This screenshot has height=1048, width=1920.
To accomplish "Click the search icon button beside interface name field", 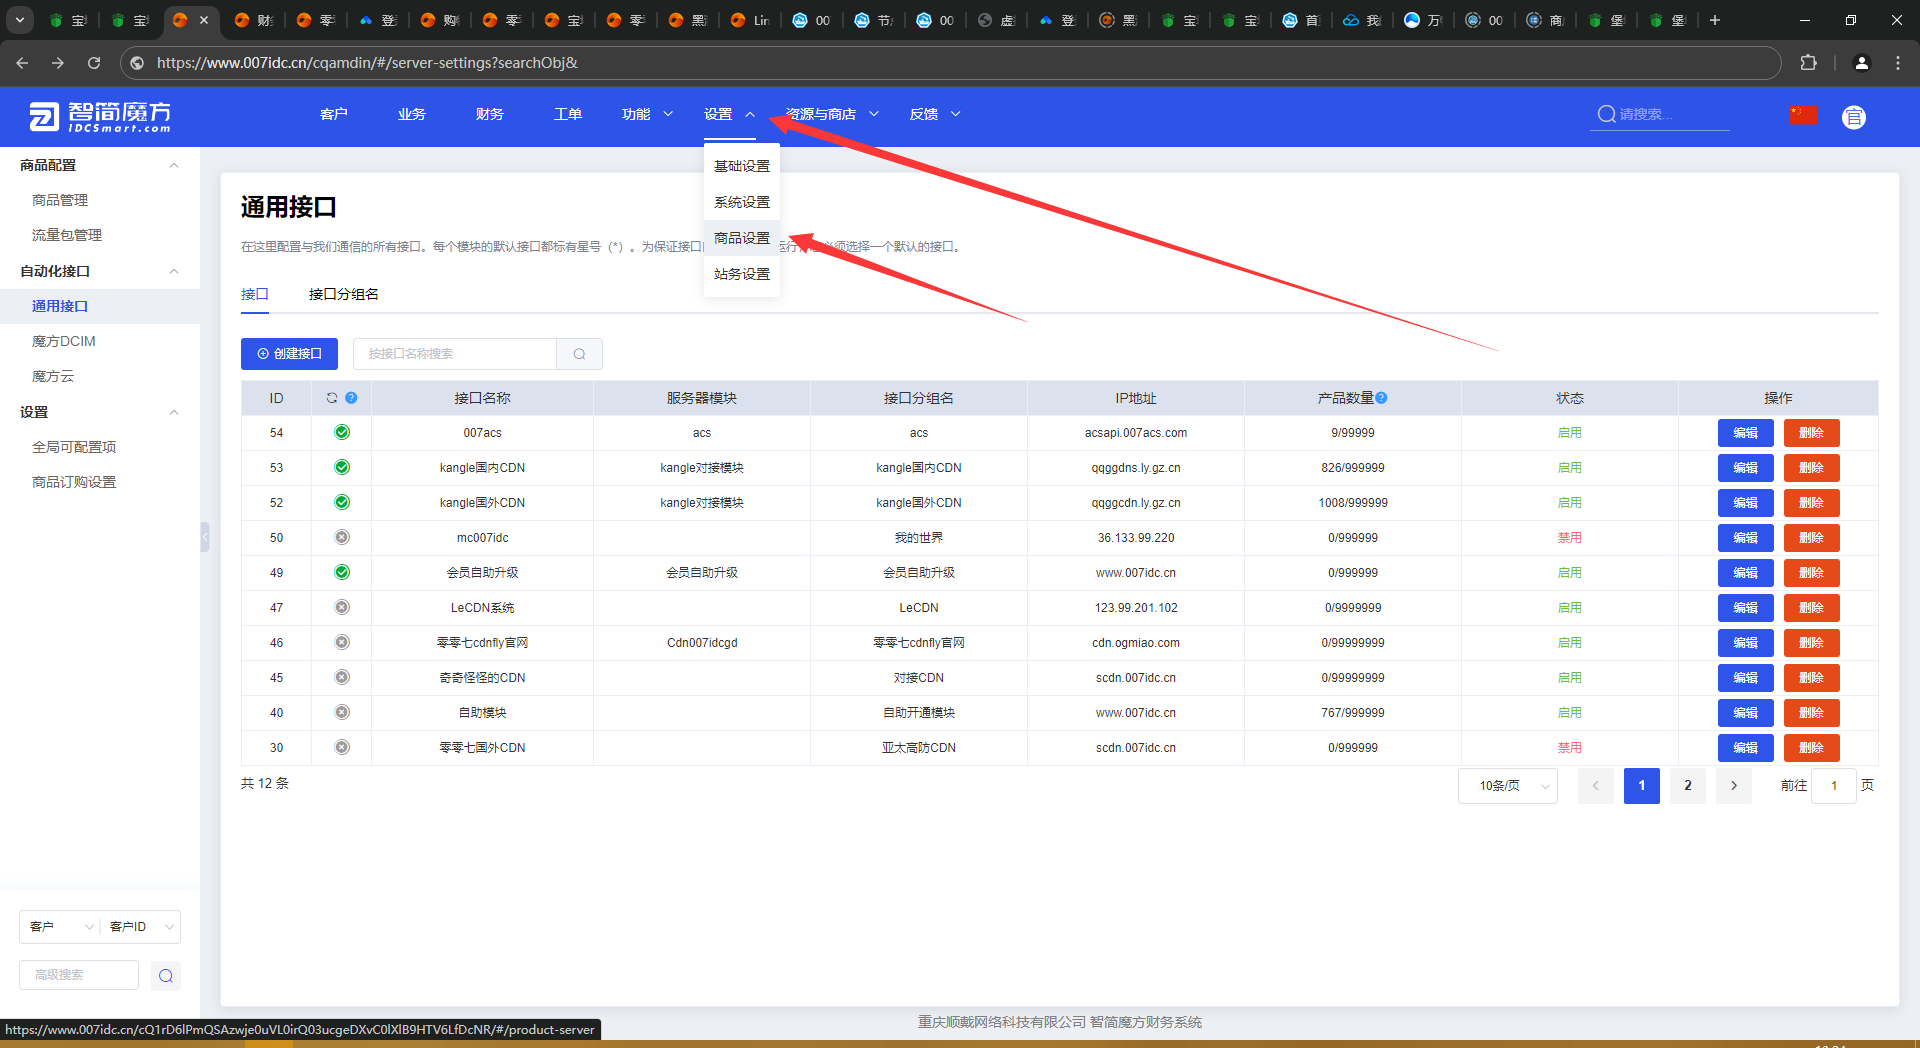I will point(579,354).
